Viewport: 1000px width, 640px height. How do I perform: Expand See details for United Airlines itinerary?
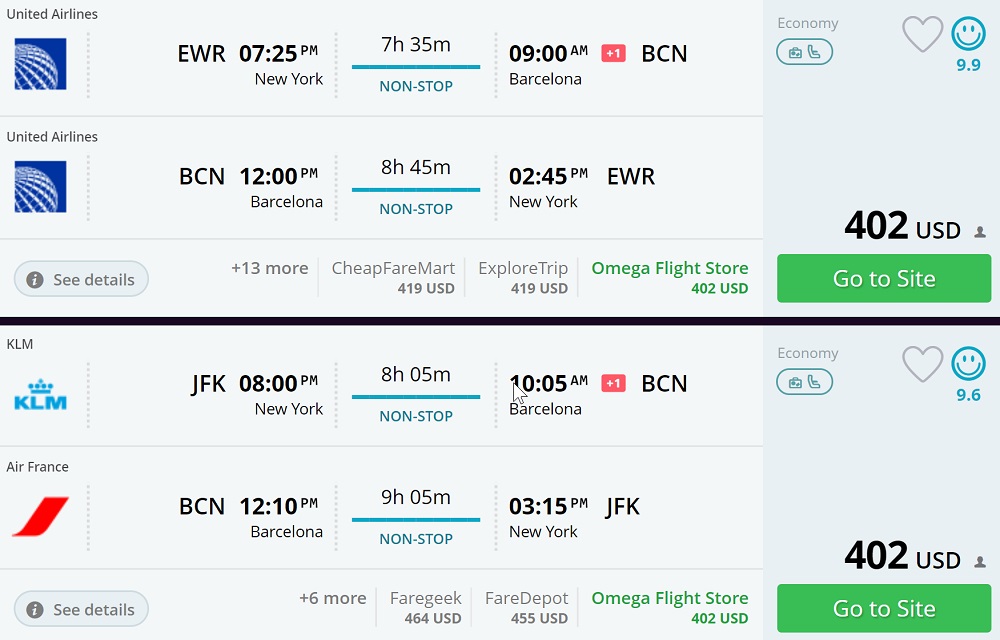coord(81,279)
